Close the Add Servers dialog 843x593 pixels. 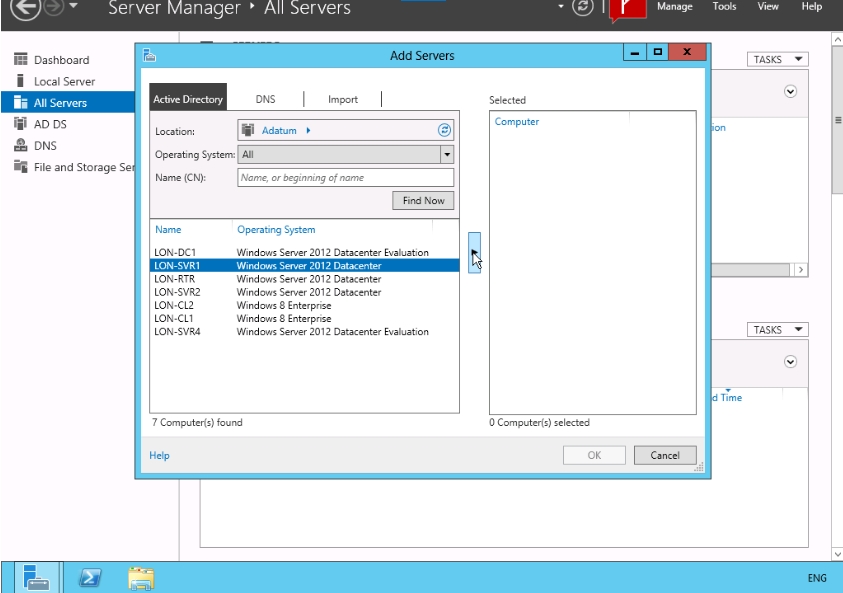pyautogui.click(x=687, y=52)
